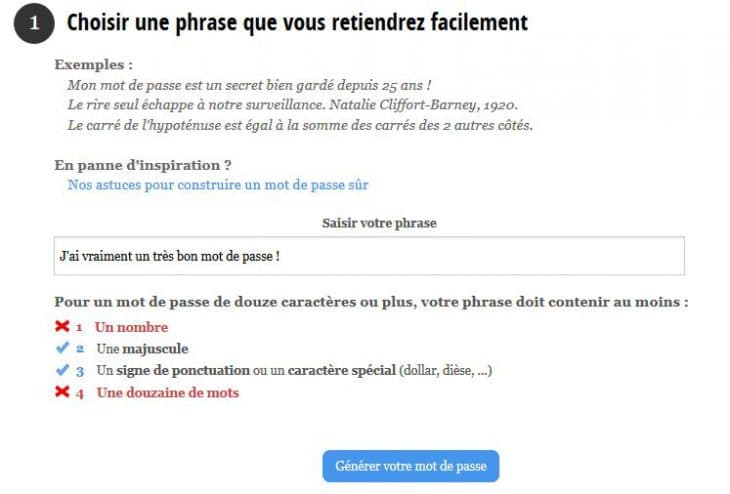Click the example 'Le carré de l'hypoténuse' phrase
This screenshot has height=494, width=730.
point(300,125)
